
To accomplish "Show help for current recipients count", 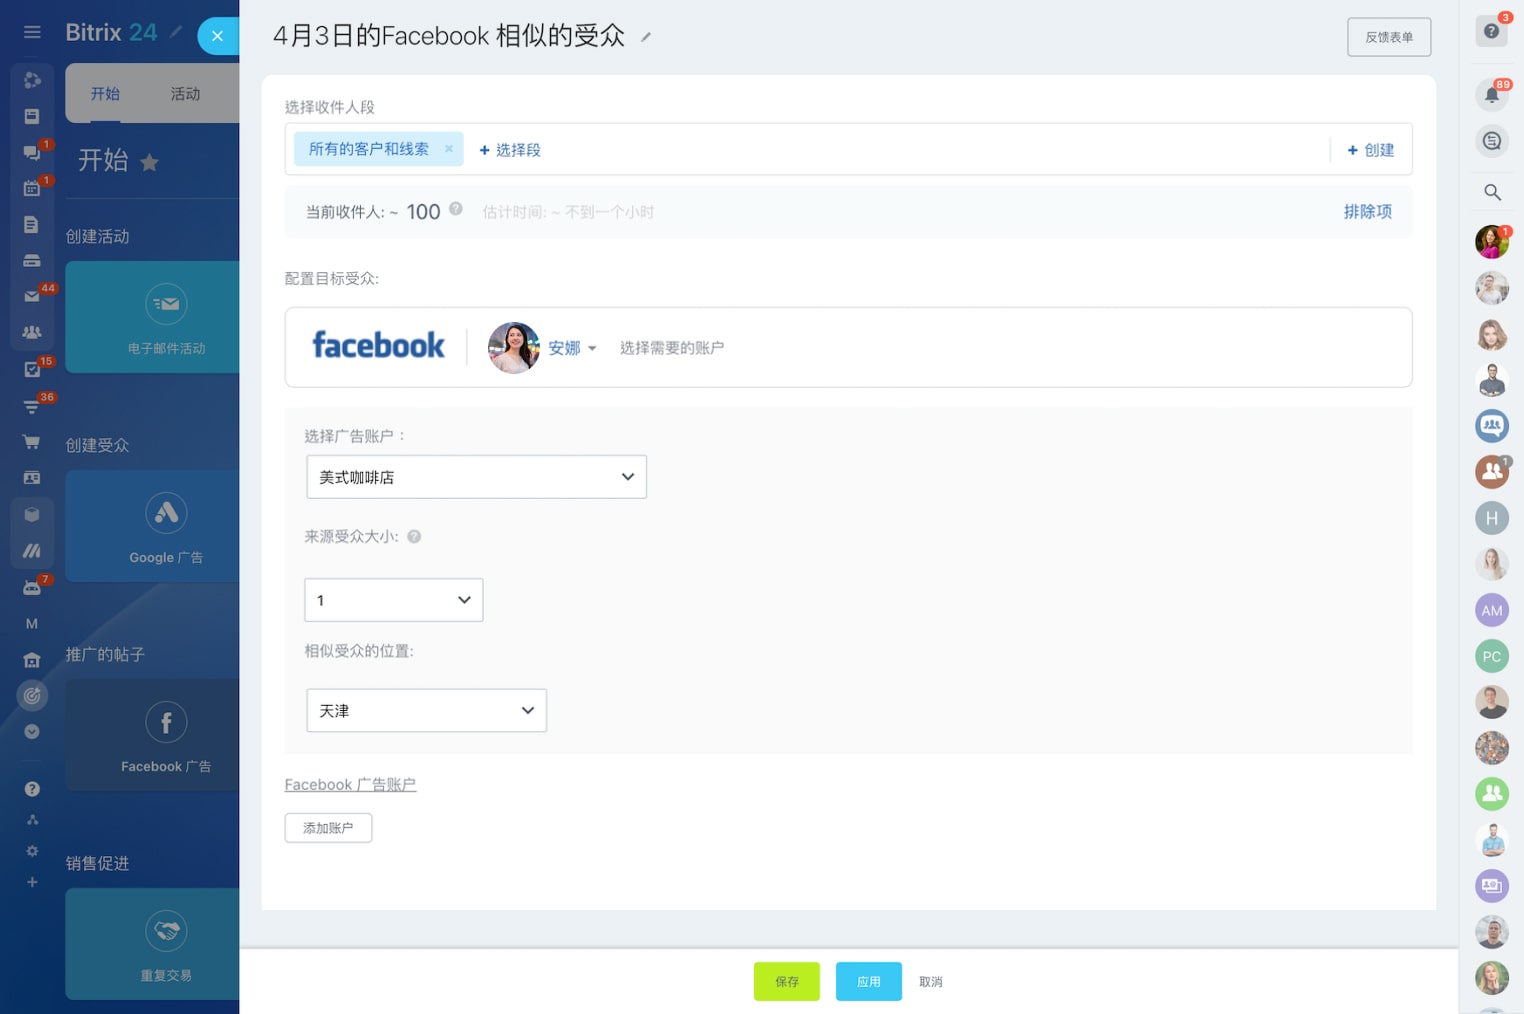I will [456, 209].
